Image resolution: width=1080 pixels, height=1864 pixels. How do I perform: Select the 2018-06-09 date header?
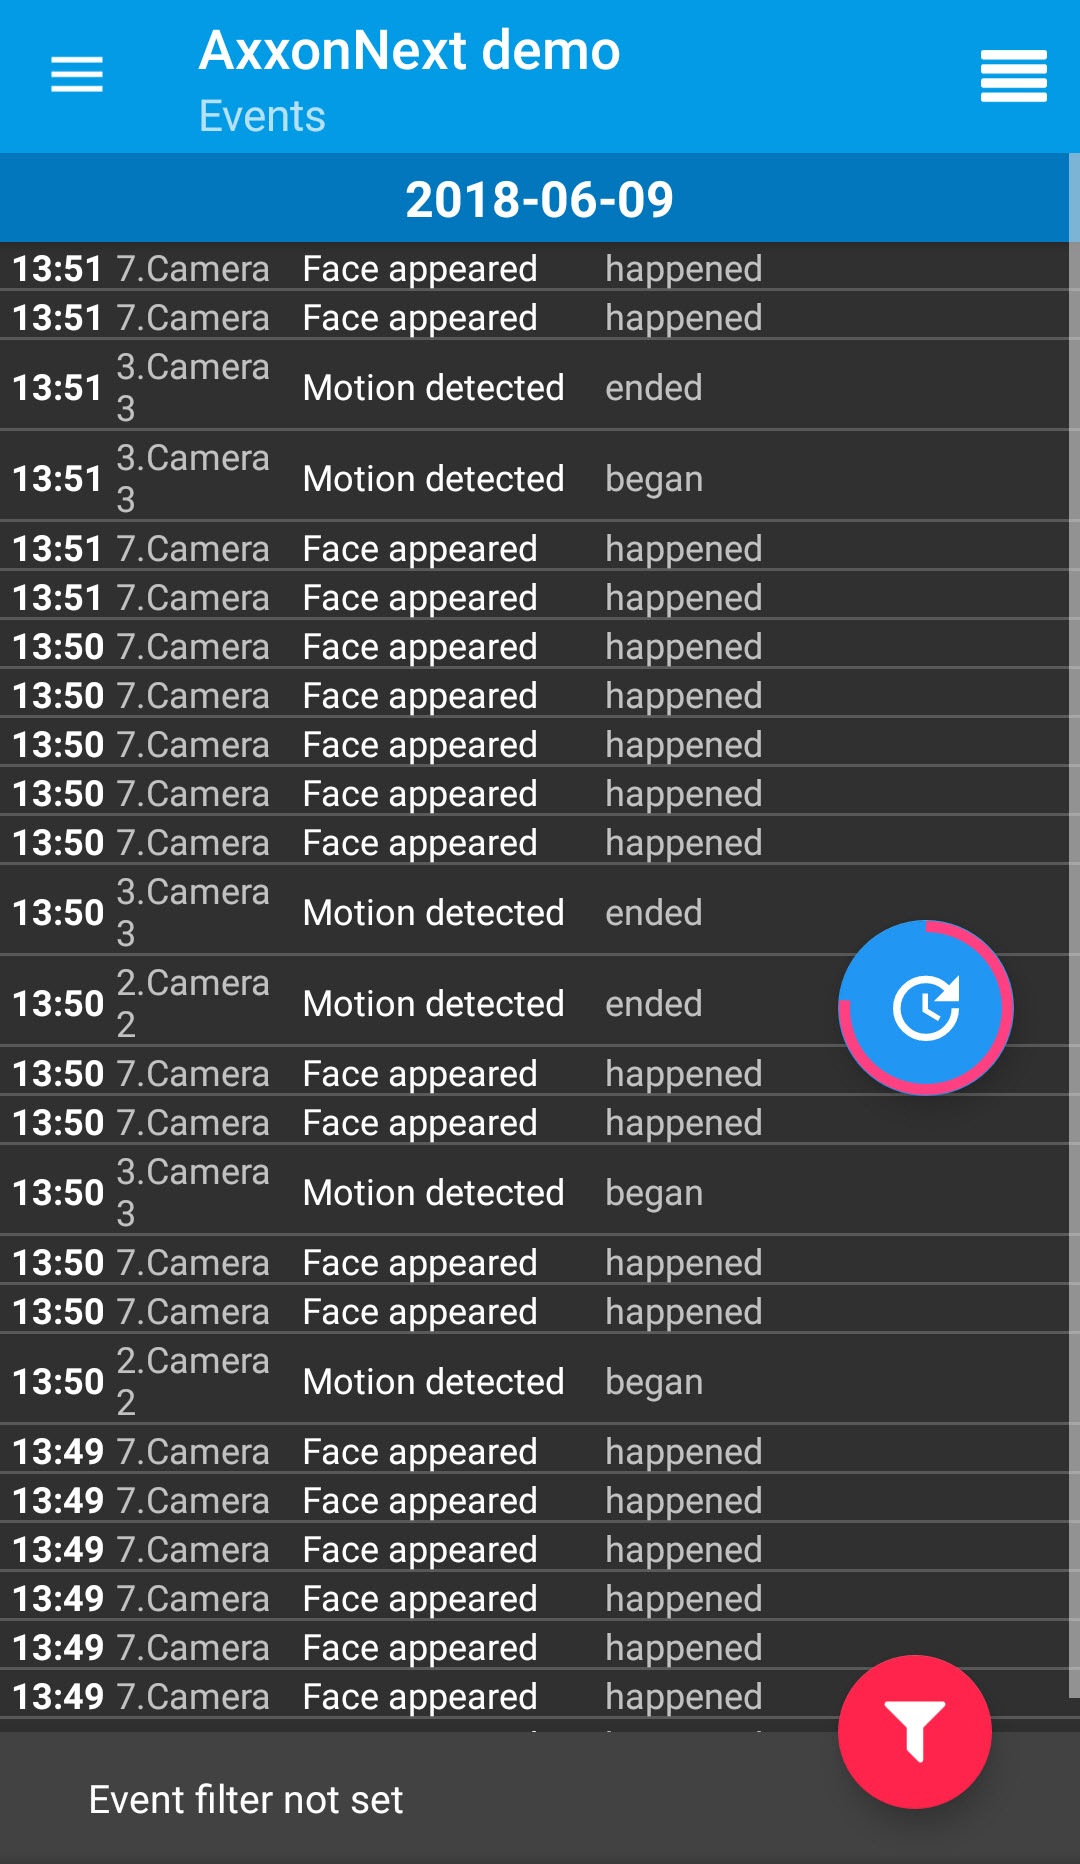tap(539, 199)
